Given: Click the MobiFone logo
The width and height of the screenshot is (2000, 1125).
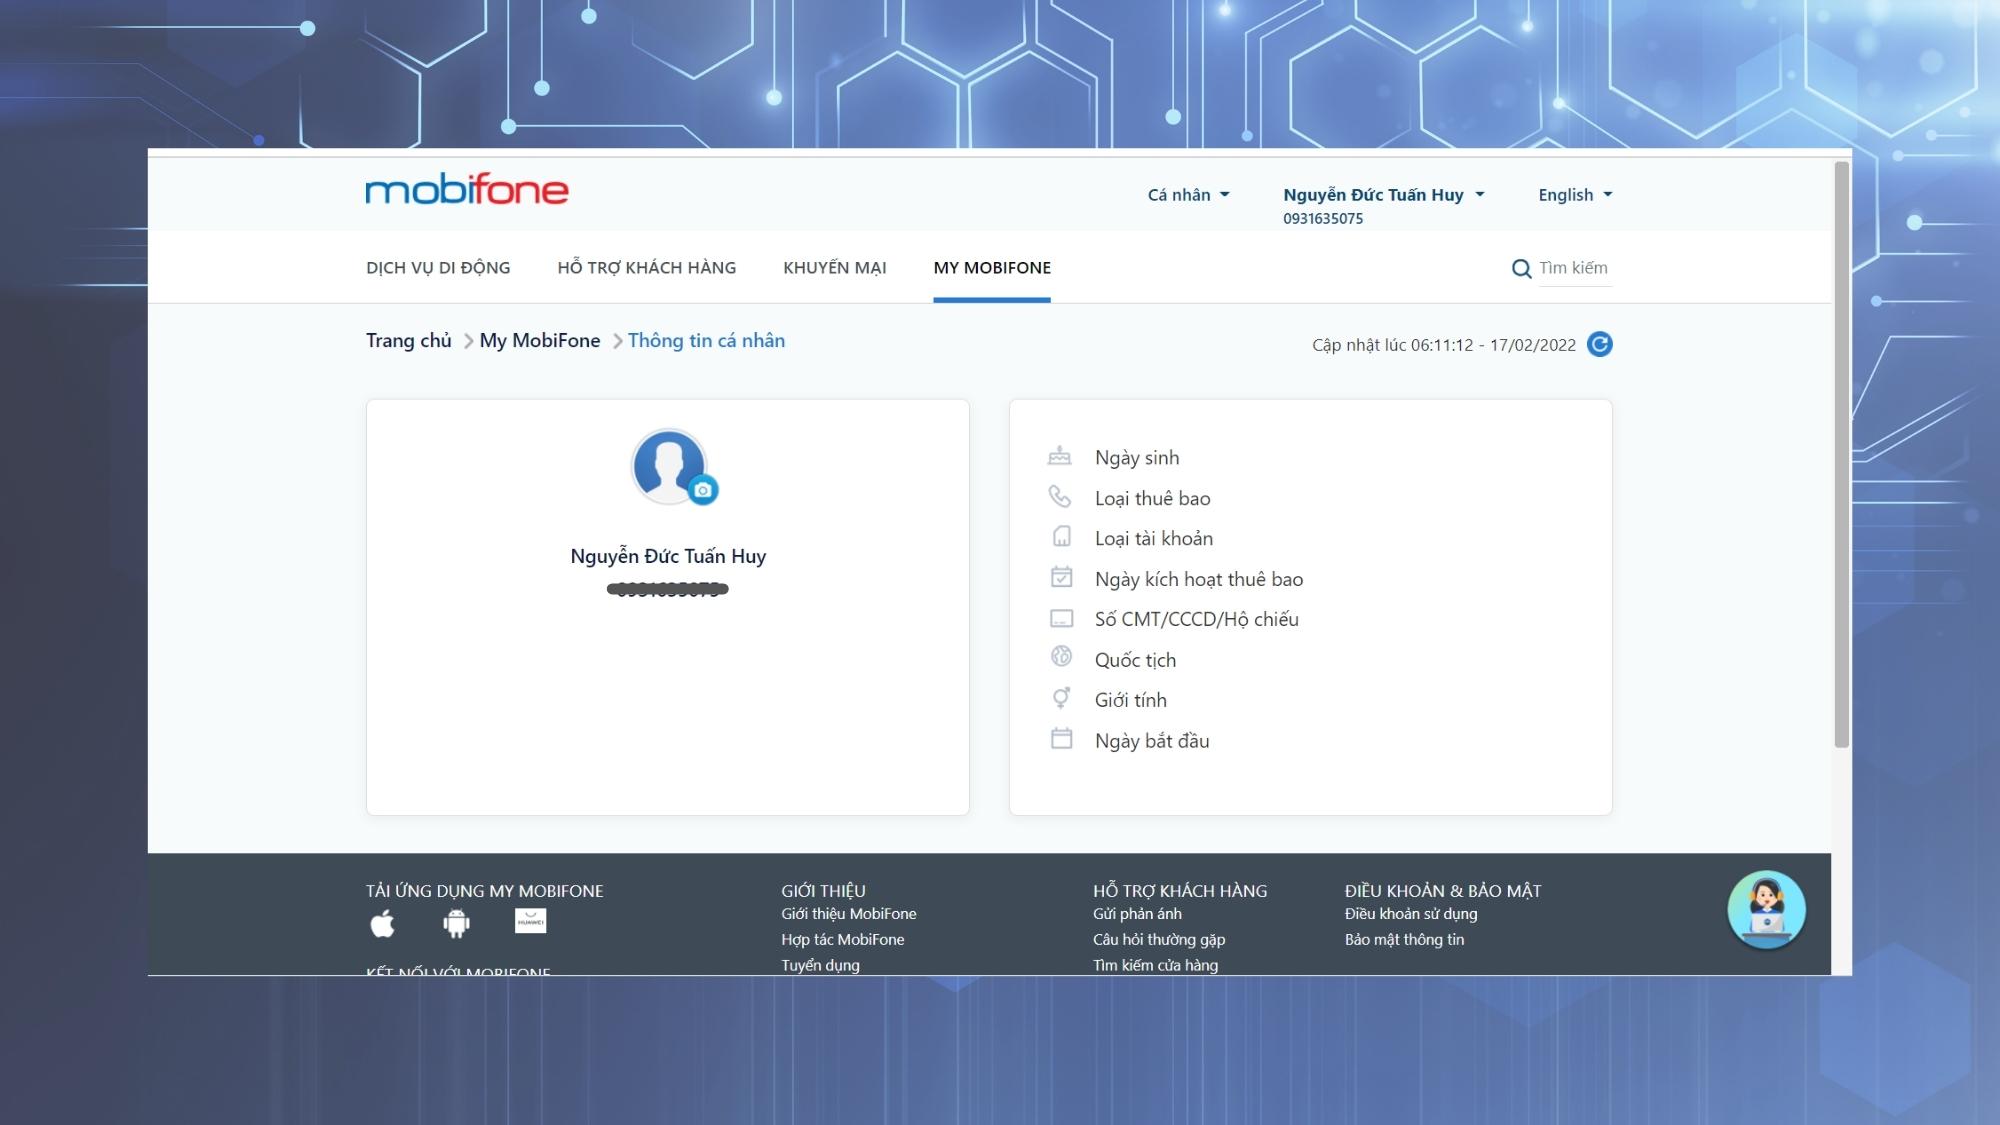Looking at the screenshot, I should [467, 189].
